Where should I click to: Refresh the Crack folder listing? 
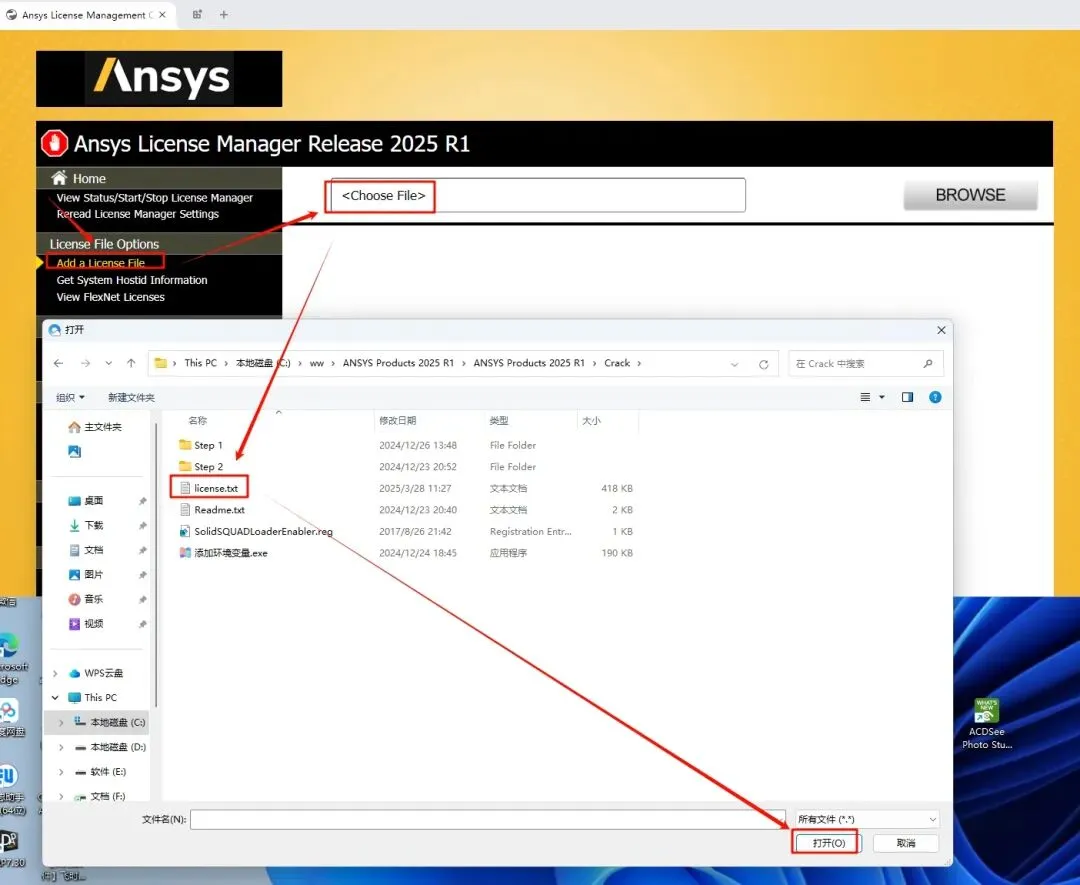click(x=763, y=364)
